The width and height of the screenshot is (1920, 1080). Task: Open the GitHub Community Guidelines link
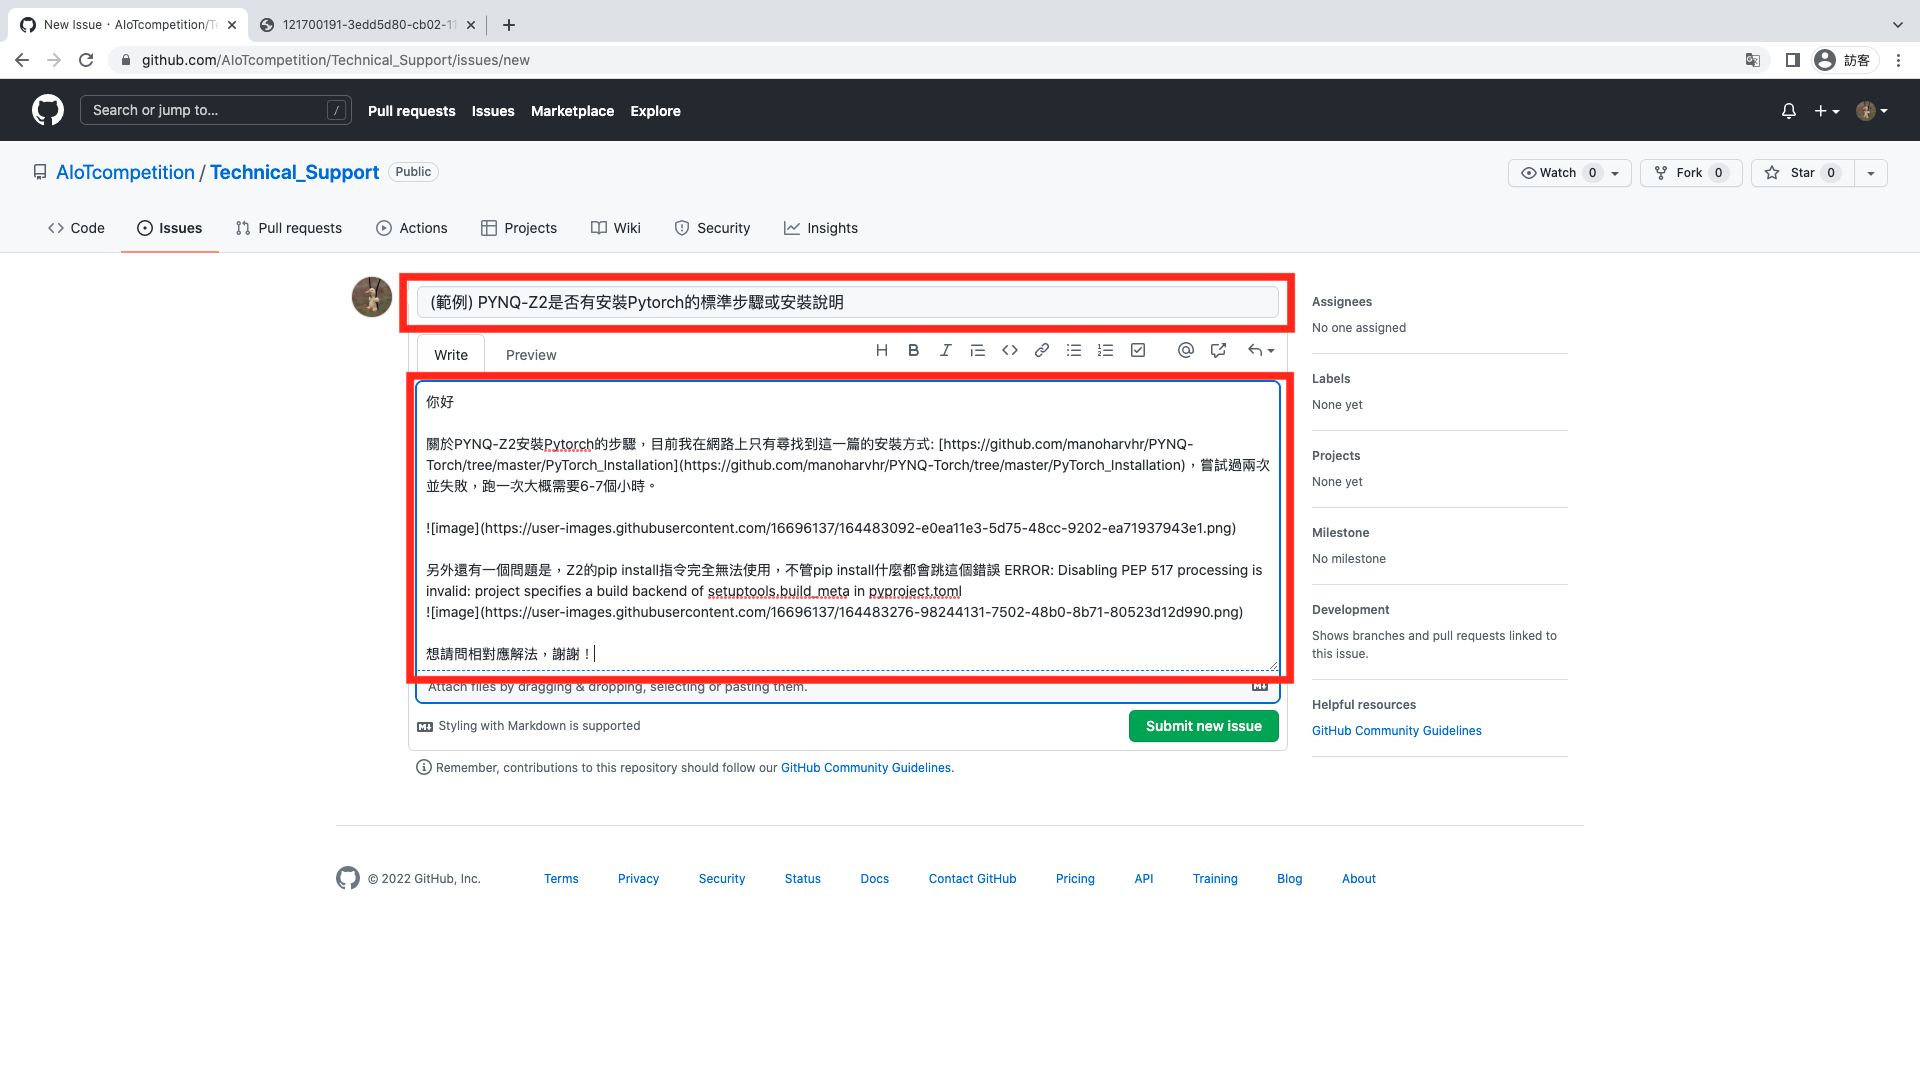(1396, 730)
